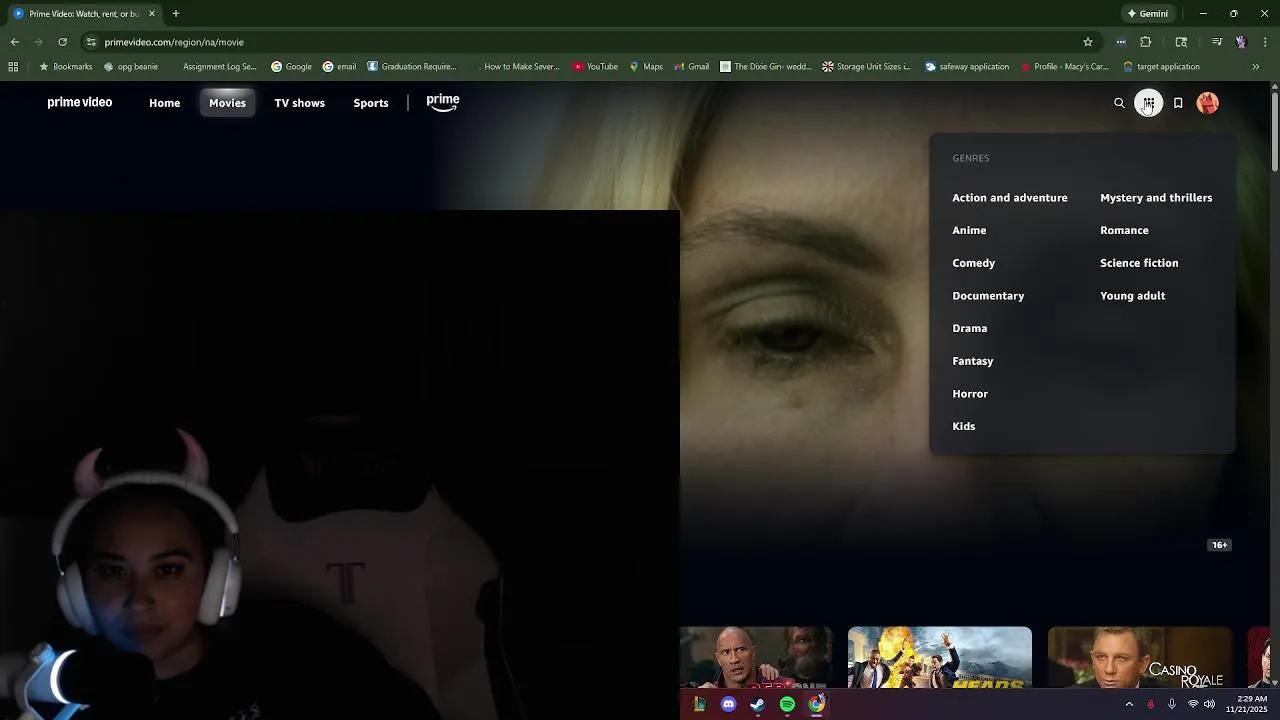Open Gemini in Chrome
The height and width of the screenshot is (720, 1280).
pyautogui.click(x=1147, y=14)
